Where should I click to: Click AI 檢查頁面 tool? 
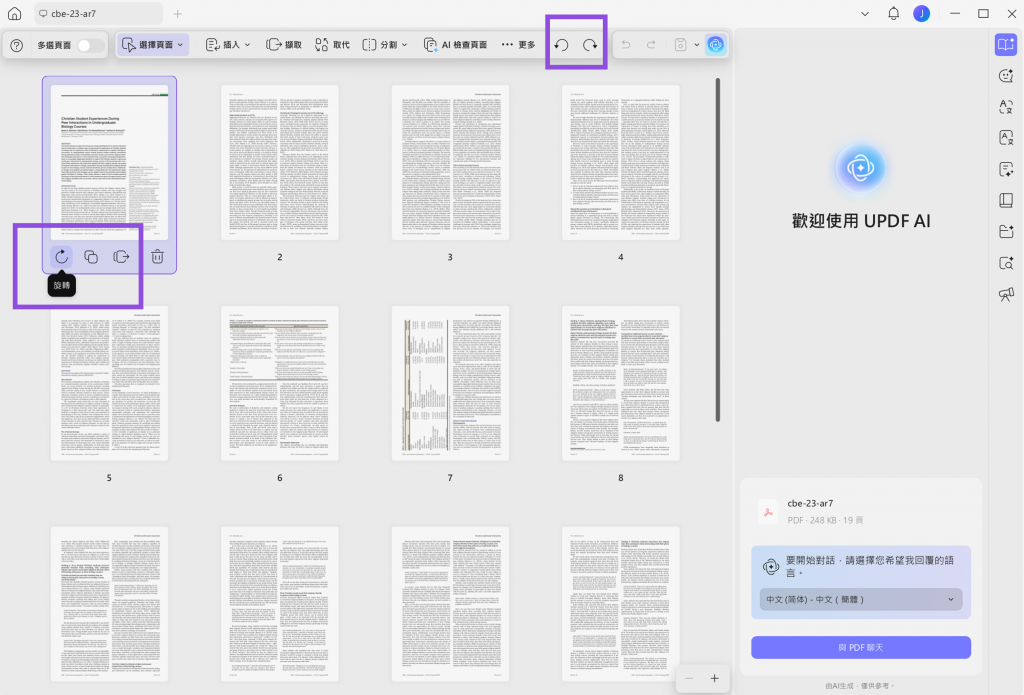click(455, 45)
